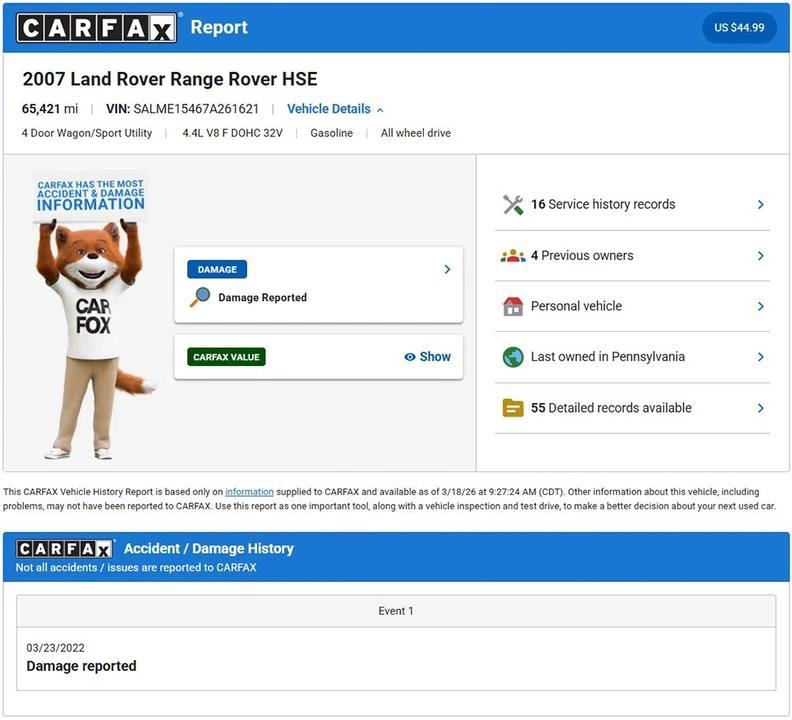Open Last owned in Pennsylvania row
Viewport: 792px width, 720px height.
[632, 357]
